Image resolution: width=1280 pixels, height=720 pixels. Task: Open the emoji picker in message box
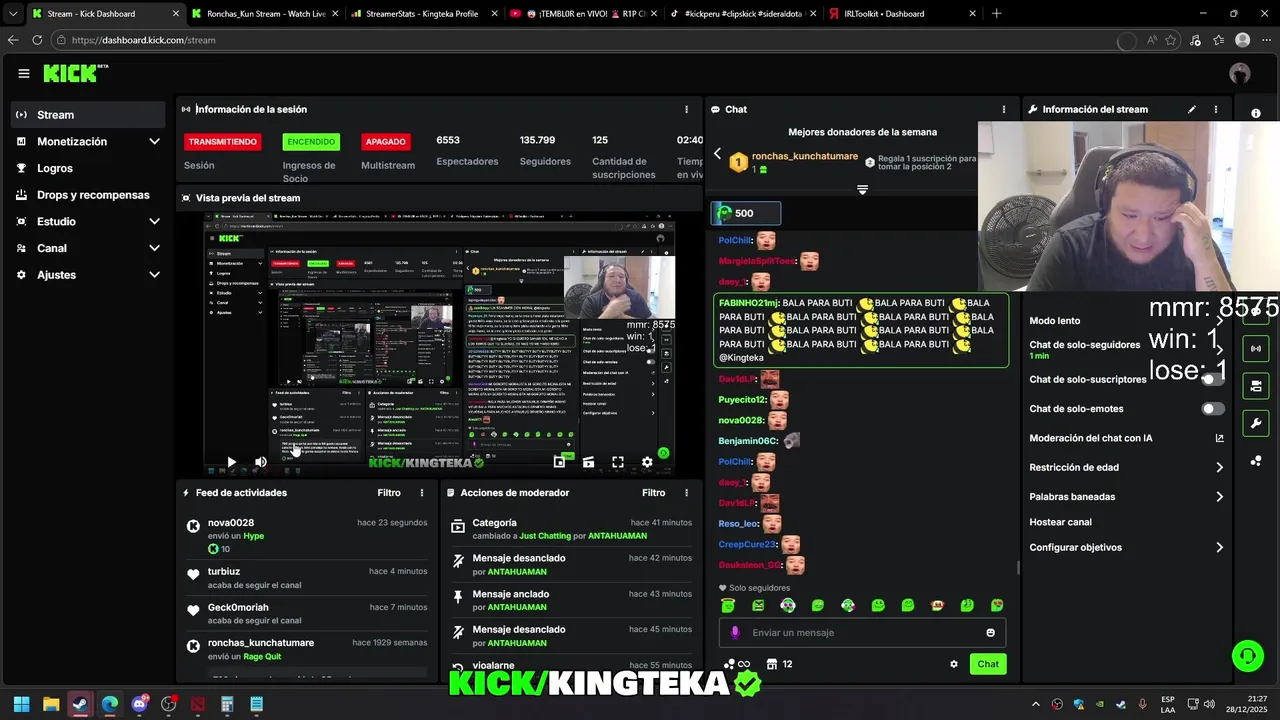pyautogui.click(x=991, y=633)
